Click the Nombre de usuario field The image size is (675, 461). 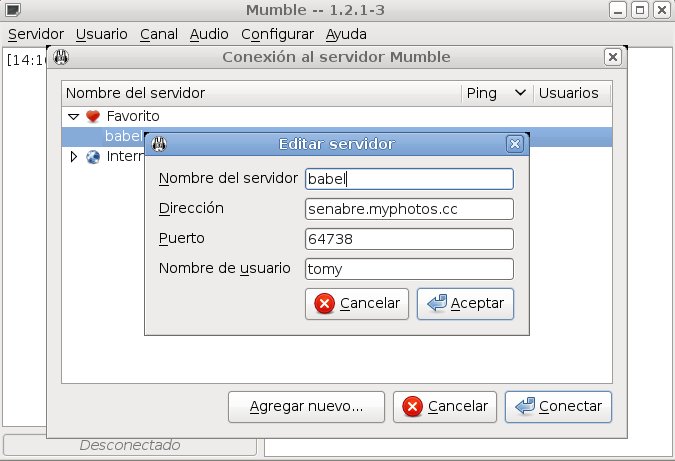point(409,269)
